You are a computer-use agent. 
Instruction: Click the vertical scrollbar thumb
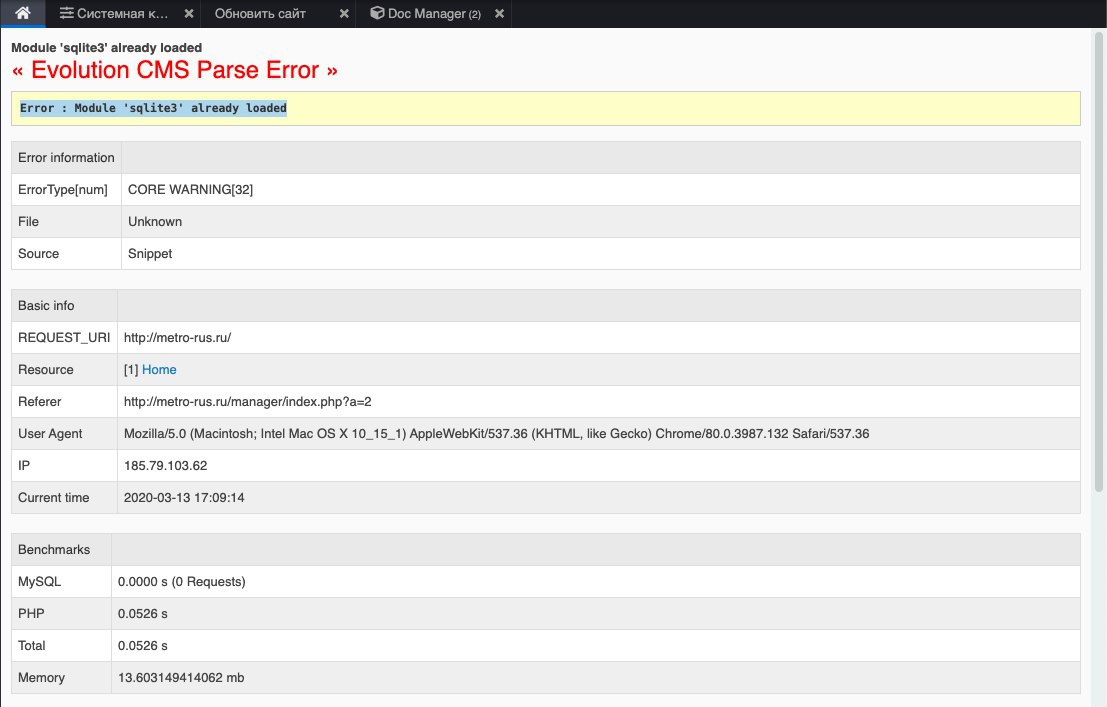click(1099, 261)
